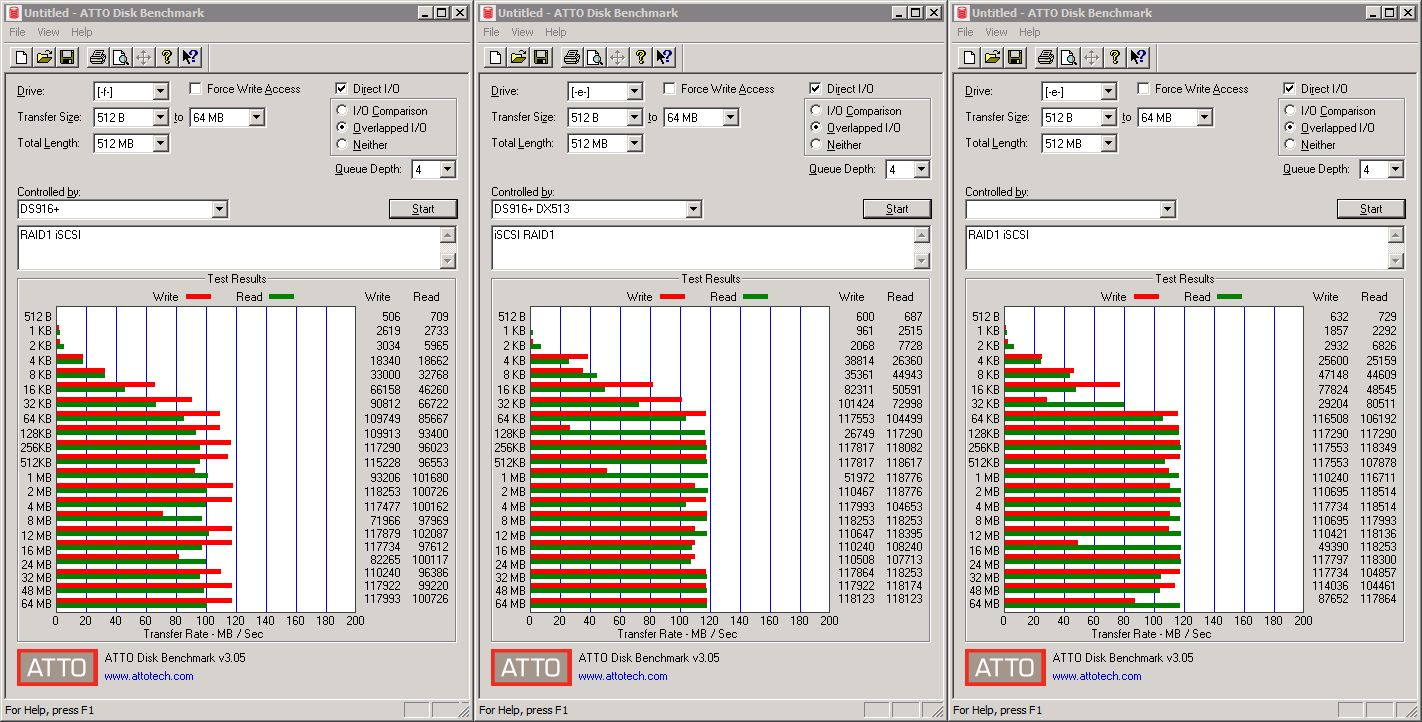Open Help menu in DS916+ DX513 window
This screenshot has width=1422, height=722.
[555, 32]
